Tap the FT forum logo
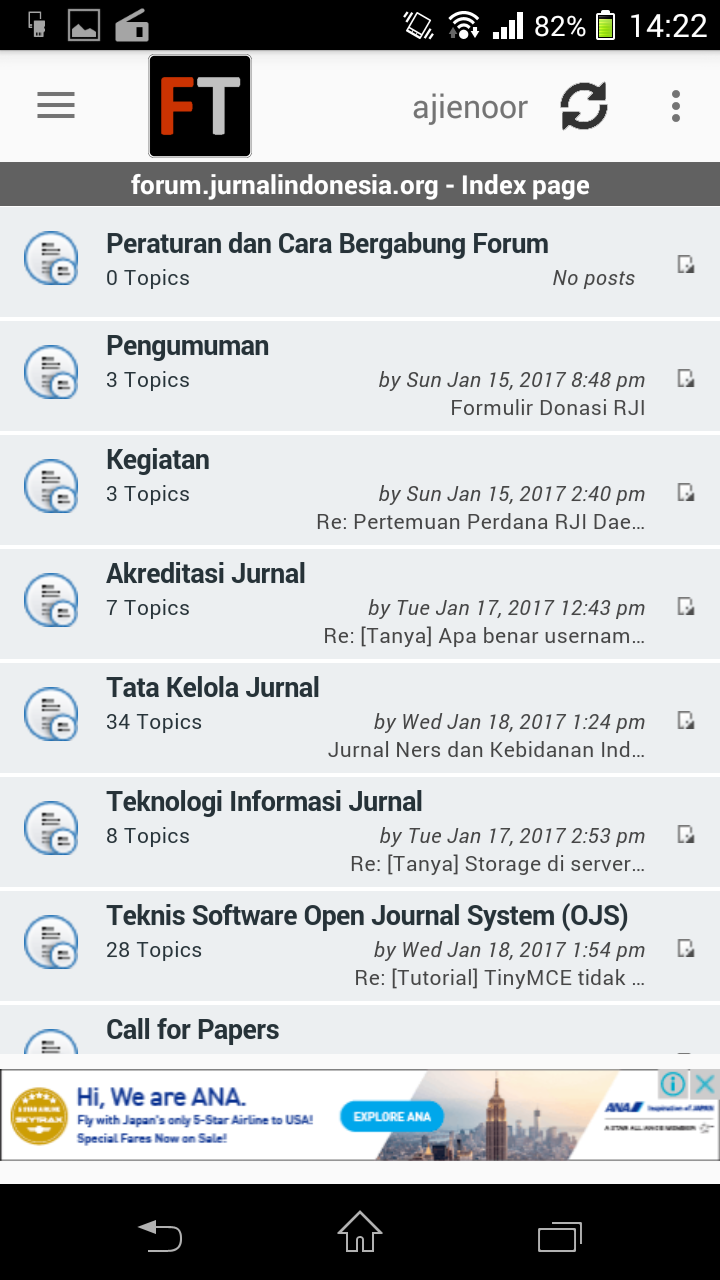720x1280 pixels. [x=200, y=106]
